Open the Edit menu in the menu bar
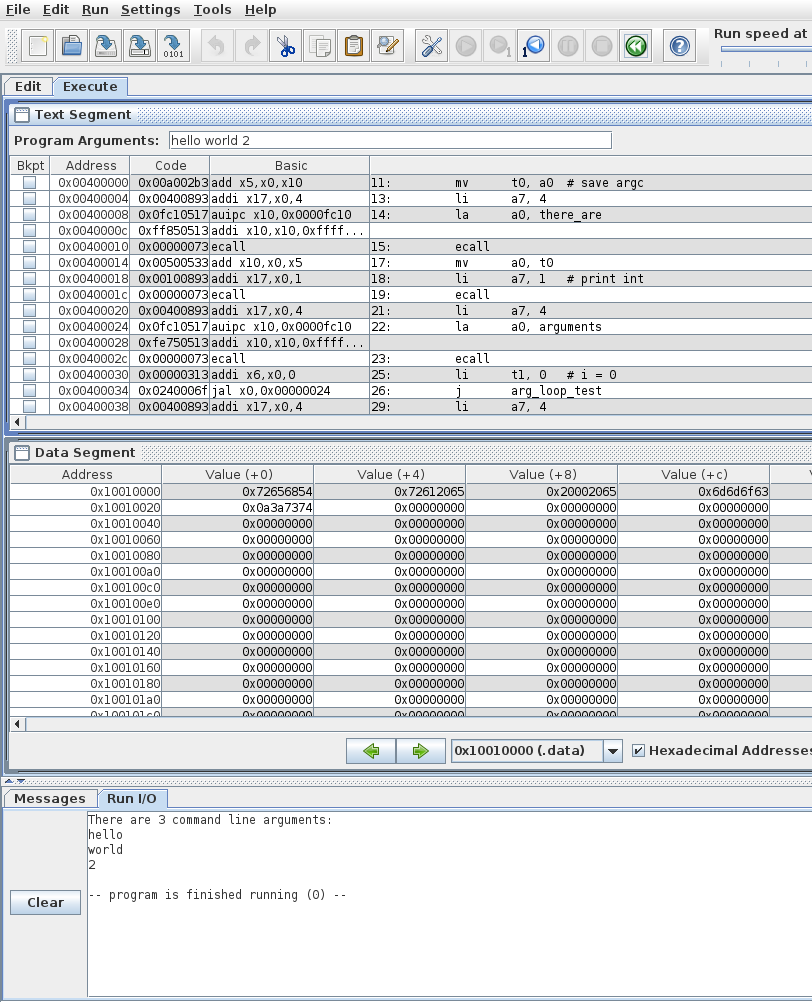The width and height of the screenshot is (812, 1003). click(56, 10)
